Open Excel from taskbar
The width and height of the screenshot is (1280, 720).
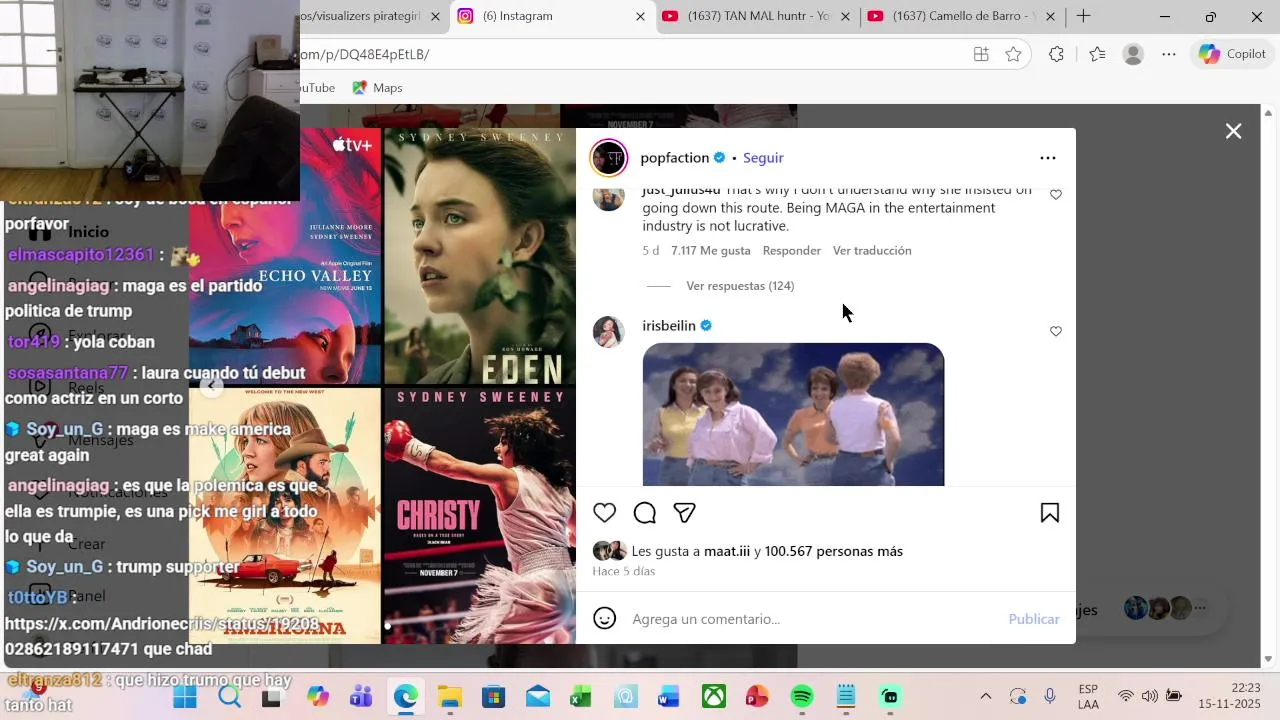(581, 696)
